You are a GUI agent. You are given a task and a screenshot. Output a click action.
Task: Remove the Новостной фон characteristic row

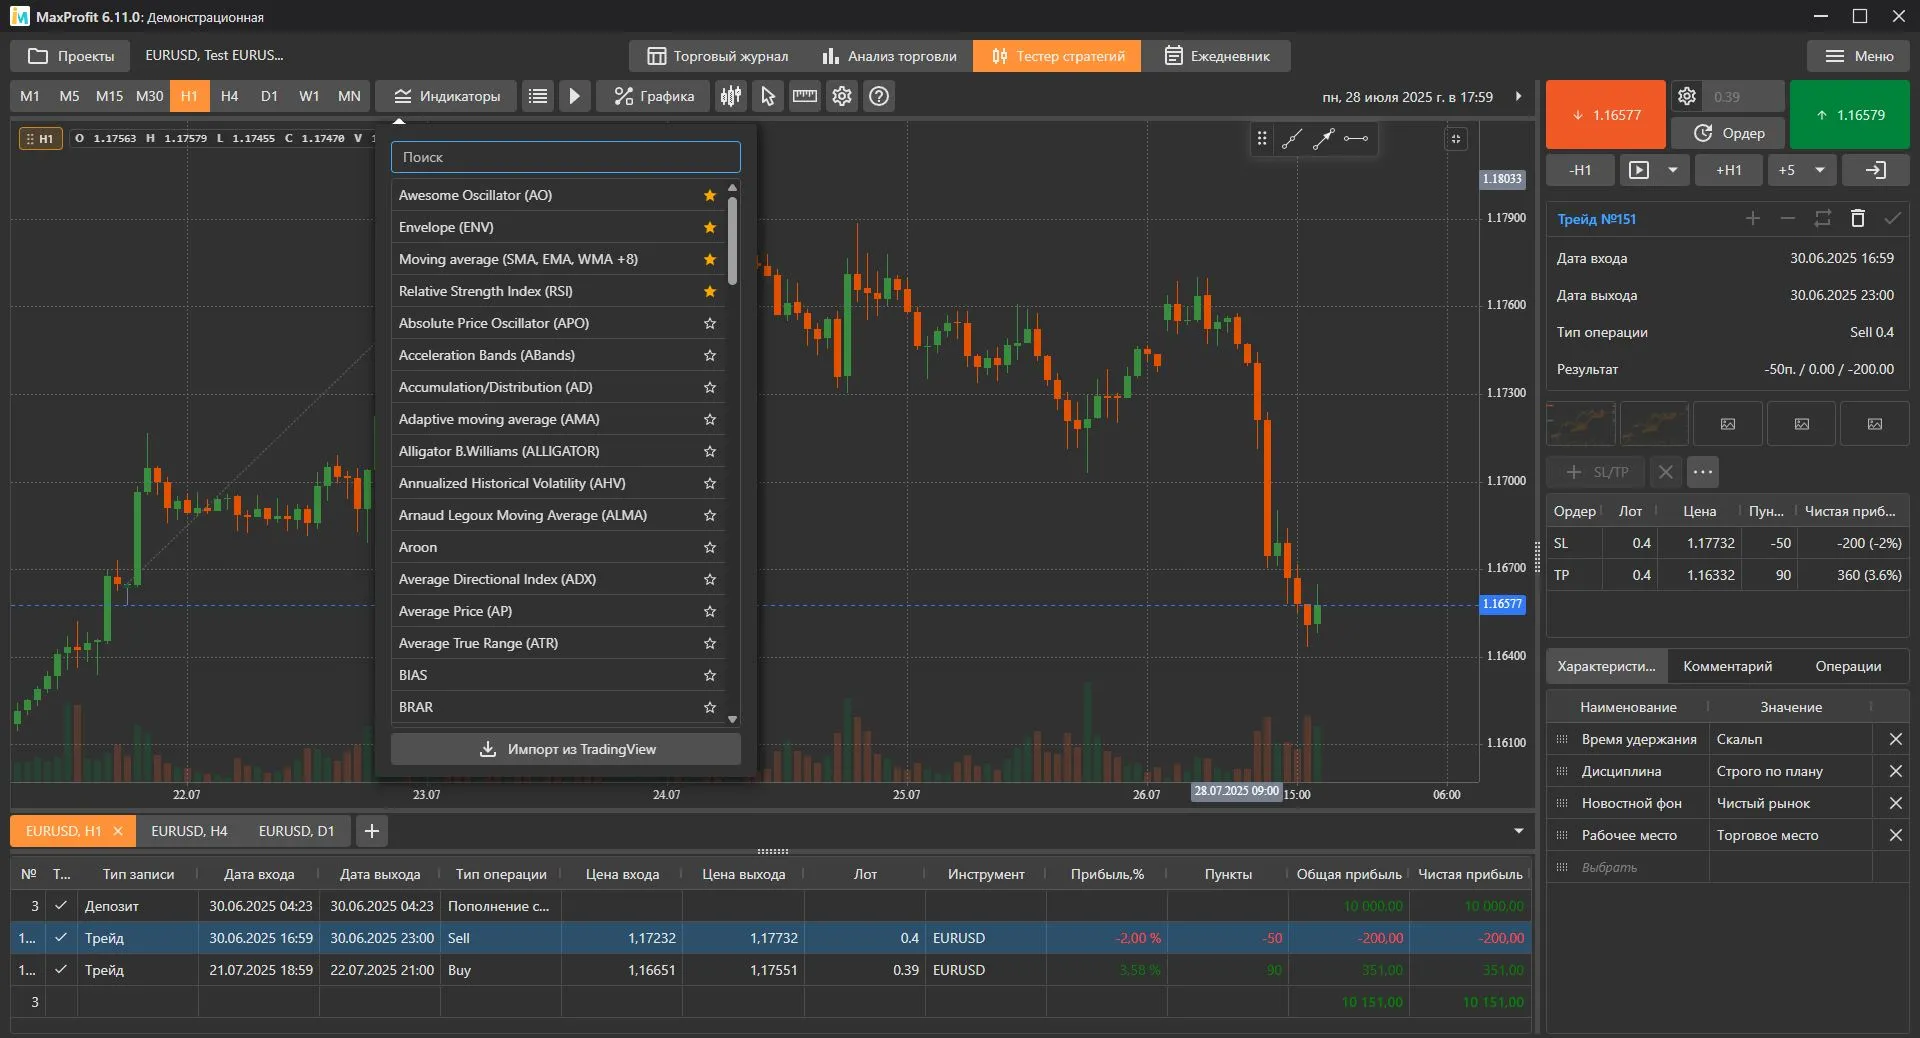1895,803
